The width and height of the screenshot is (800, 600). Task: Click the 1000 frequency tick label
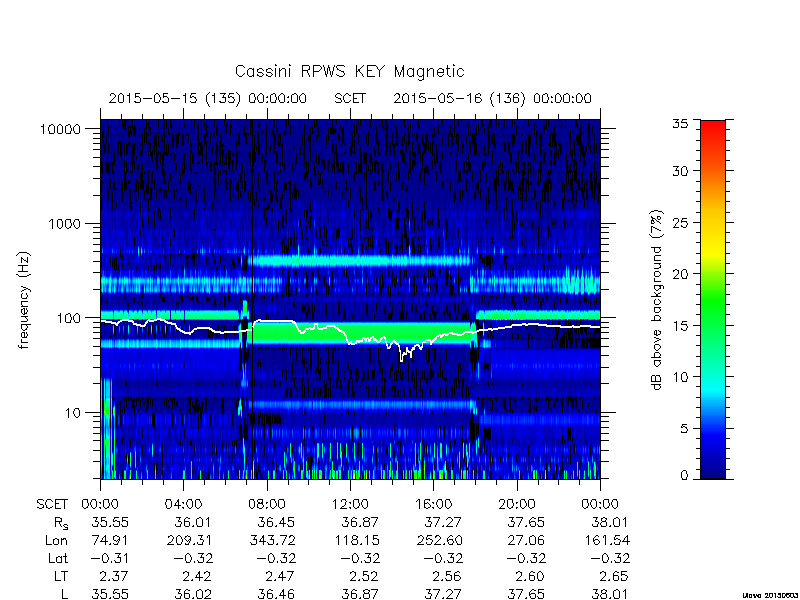pyautogui.click(x=64, y=223)
